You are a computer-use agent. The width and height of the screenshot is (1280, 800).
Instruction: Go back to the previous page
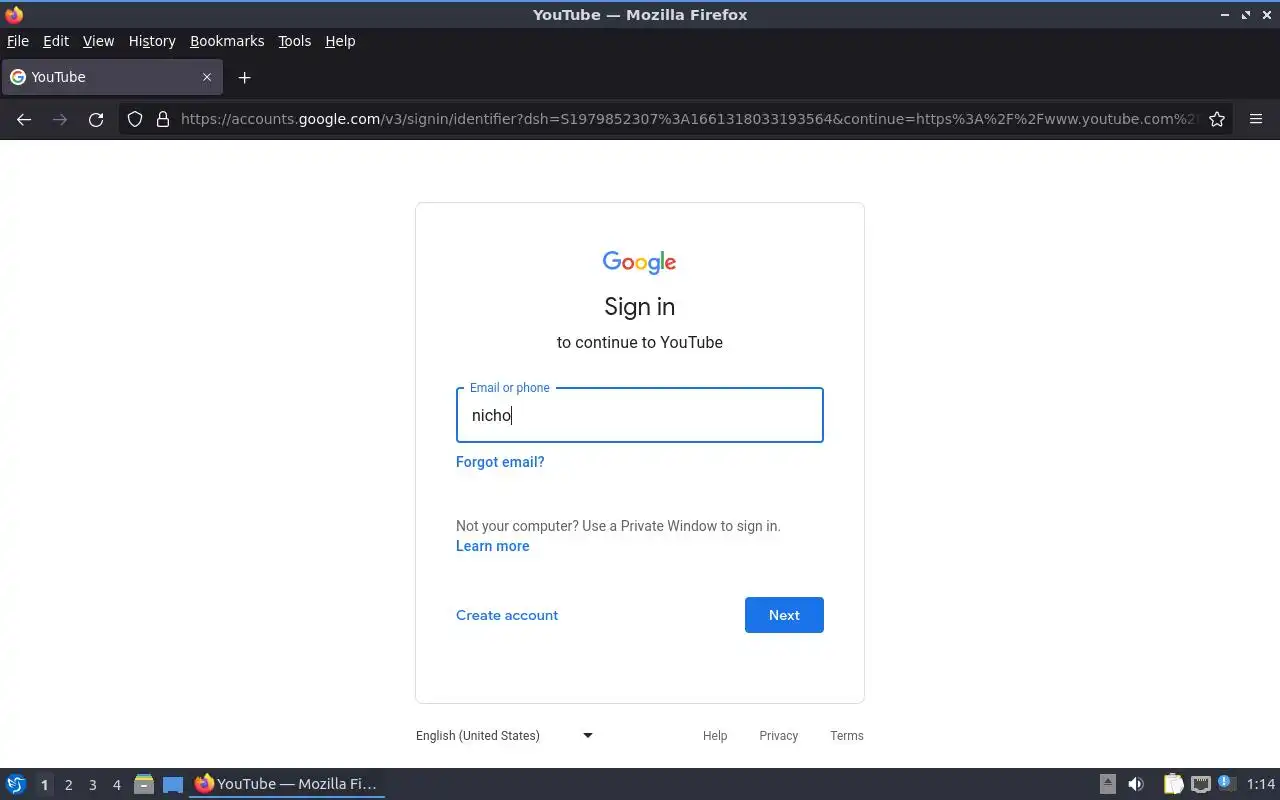coord(24,119)
